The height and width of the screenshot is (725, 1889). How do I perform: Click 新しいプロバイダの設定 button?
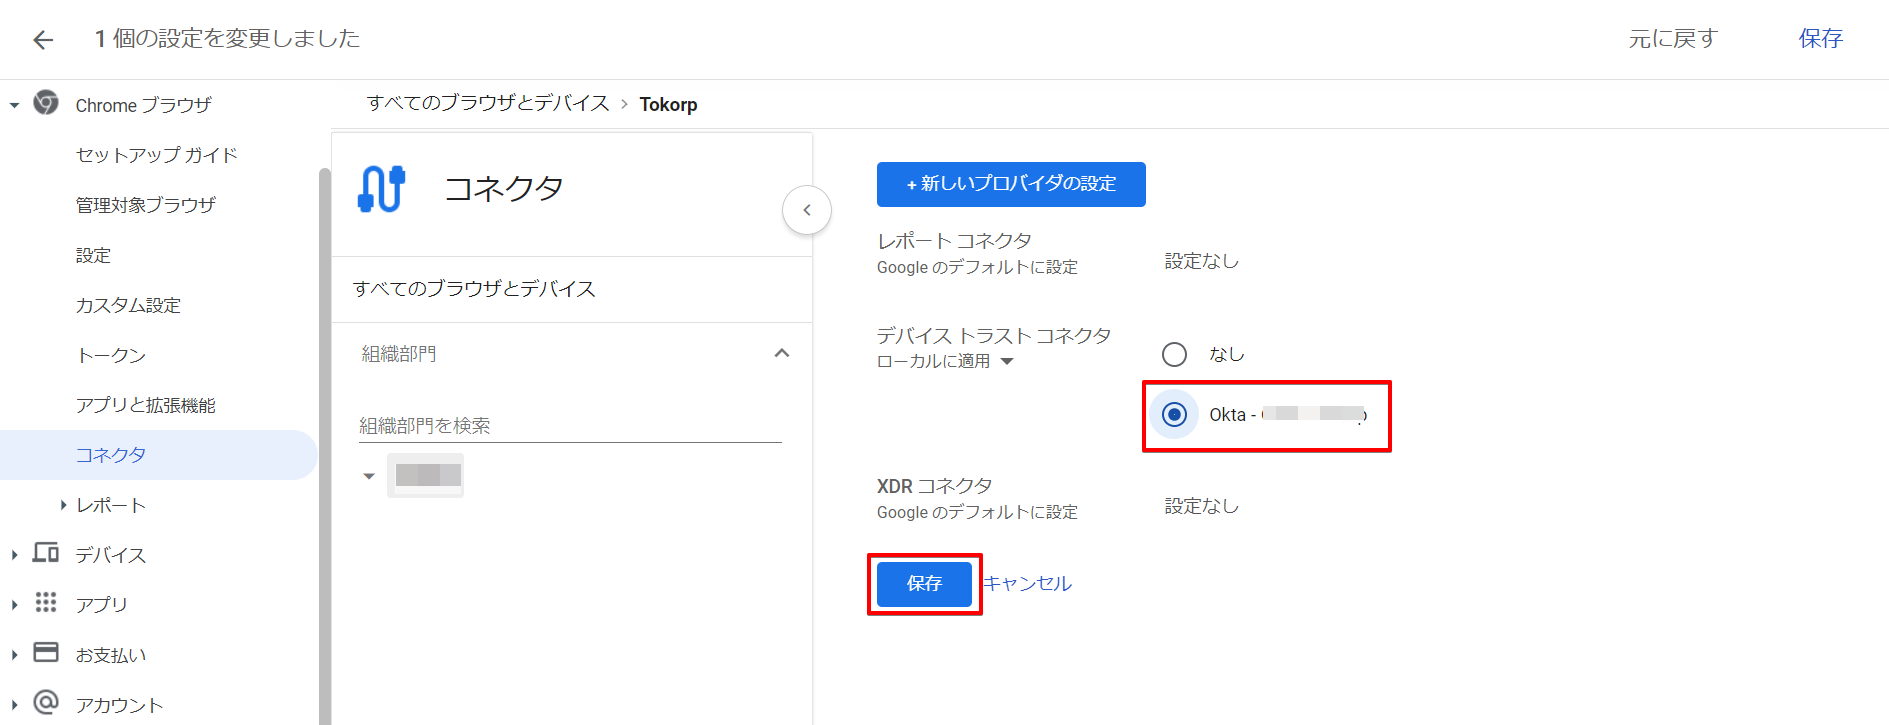[1010, 184]
